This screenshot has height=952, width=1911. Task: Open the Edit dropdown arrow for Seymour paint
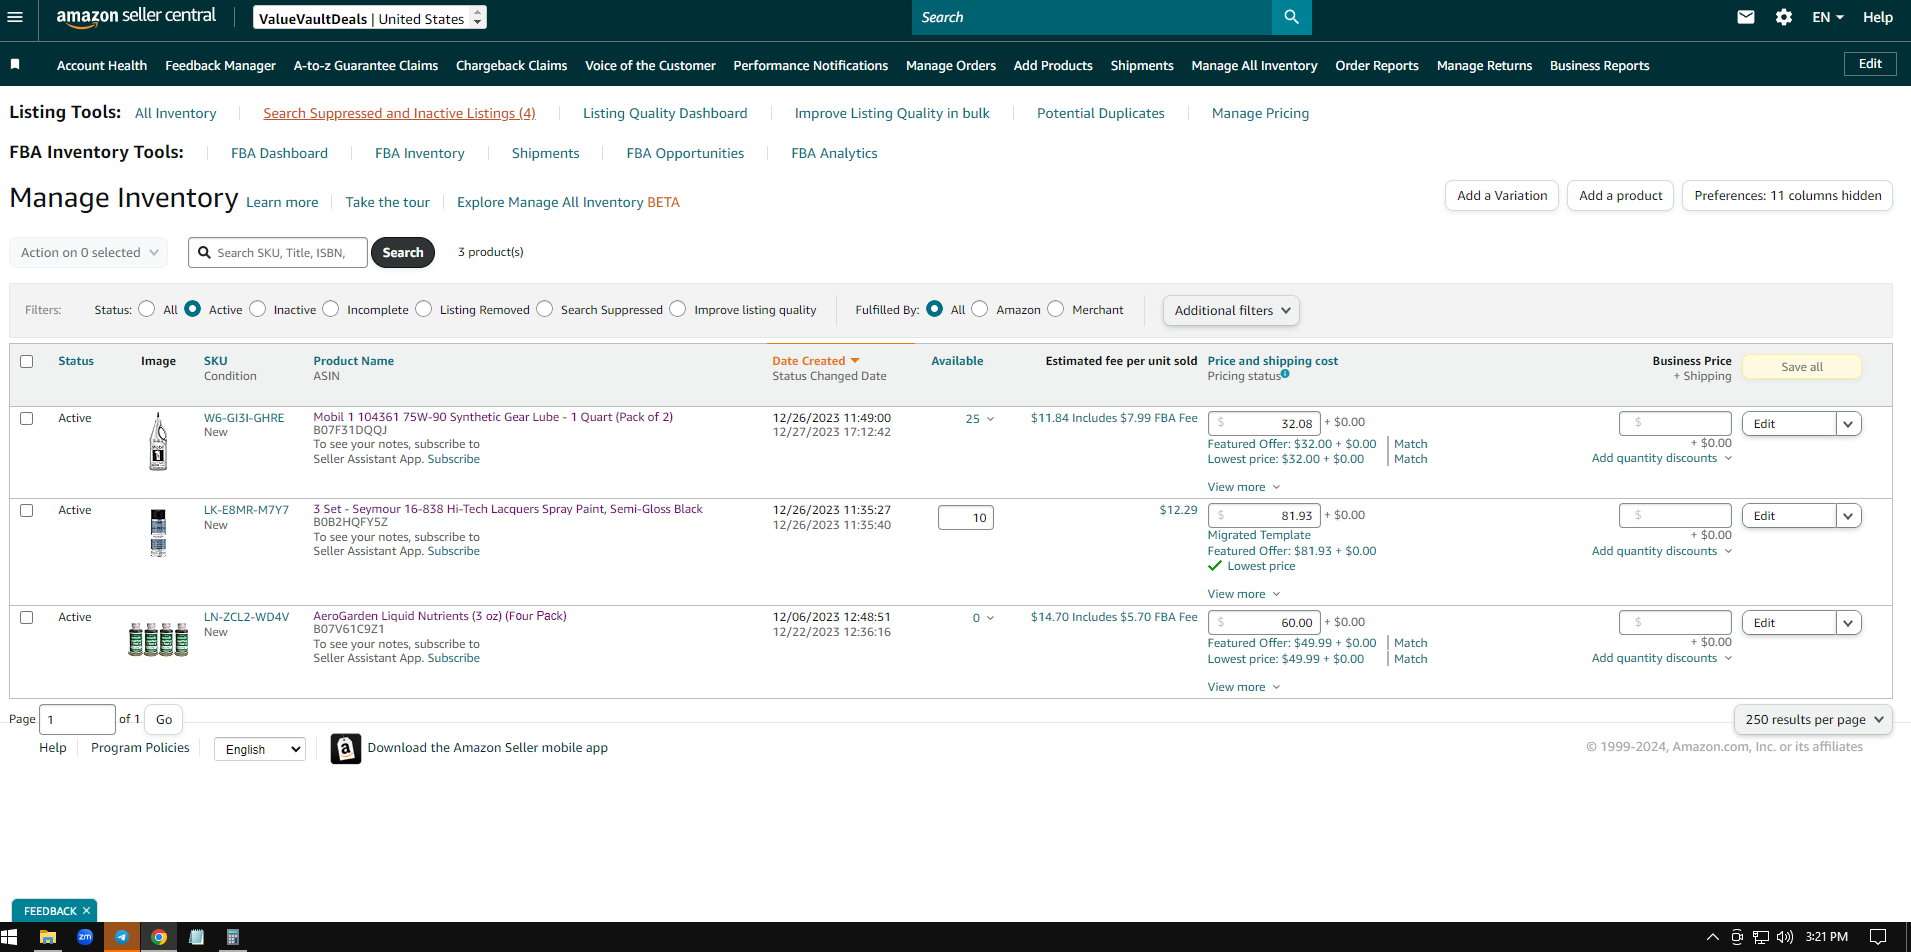click(x=1848, y=516)
